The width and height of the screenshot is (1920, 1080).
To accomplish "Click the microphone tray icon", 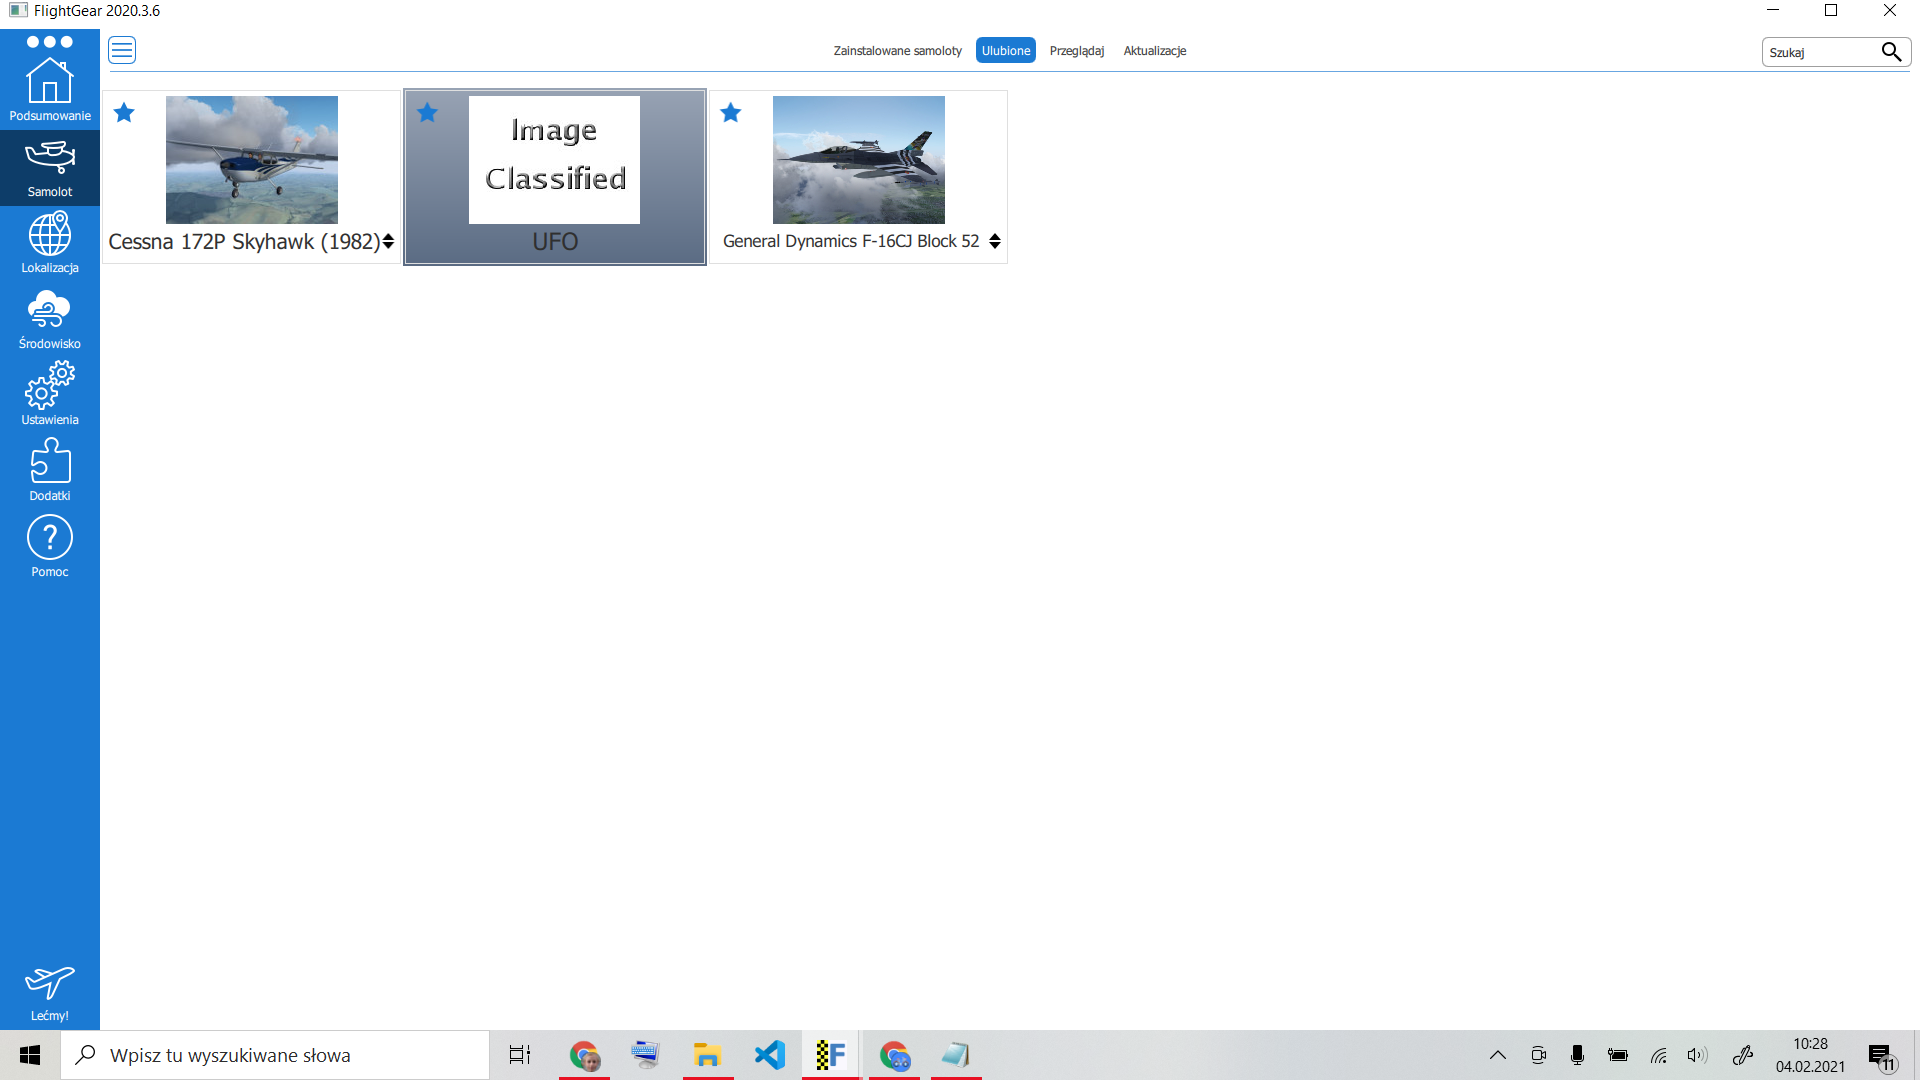I will pos(1578,1055).
